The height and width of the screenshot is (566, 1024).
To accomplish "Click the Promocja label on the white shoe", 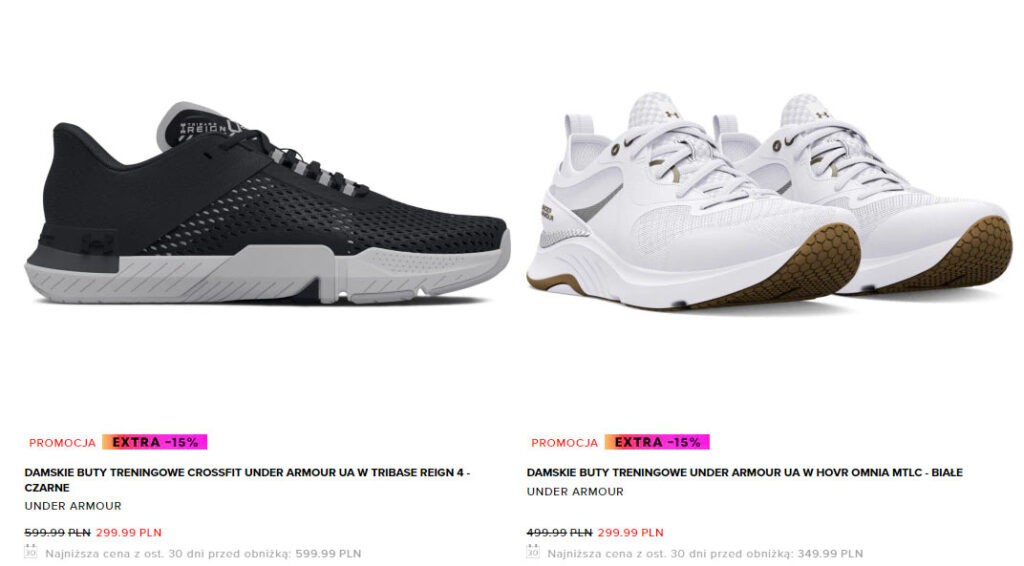I will [x=564, y=443].
